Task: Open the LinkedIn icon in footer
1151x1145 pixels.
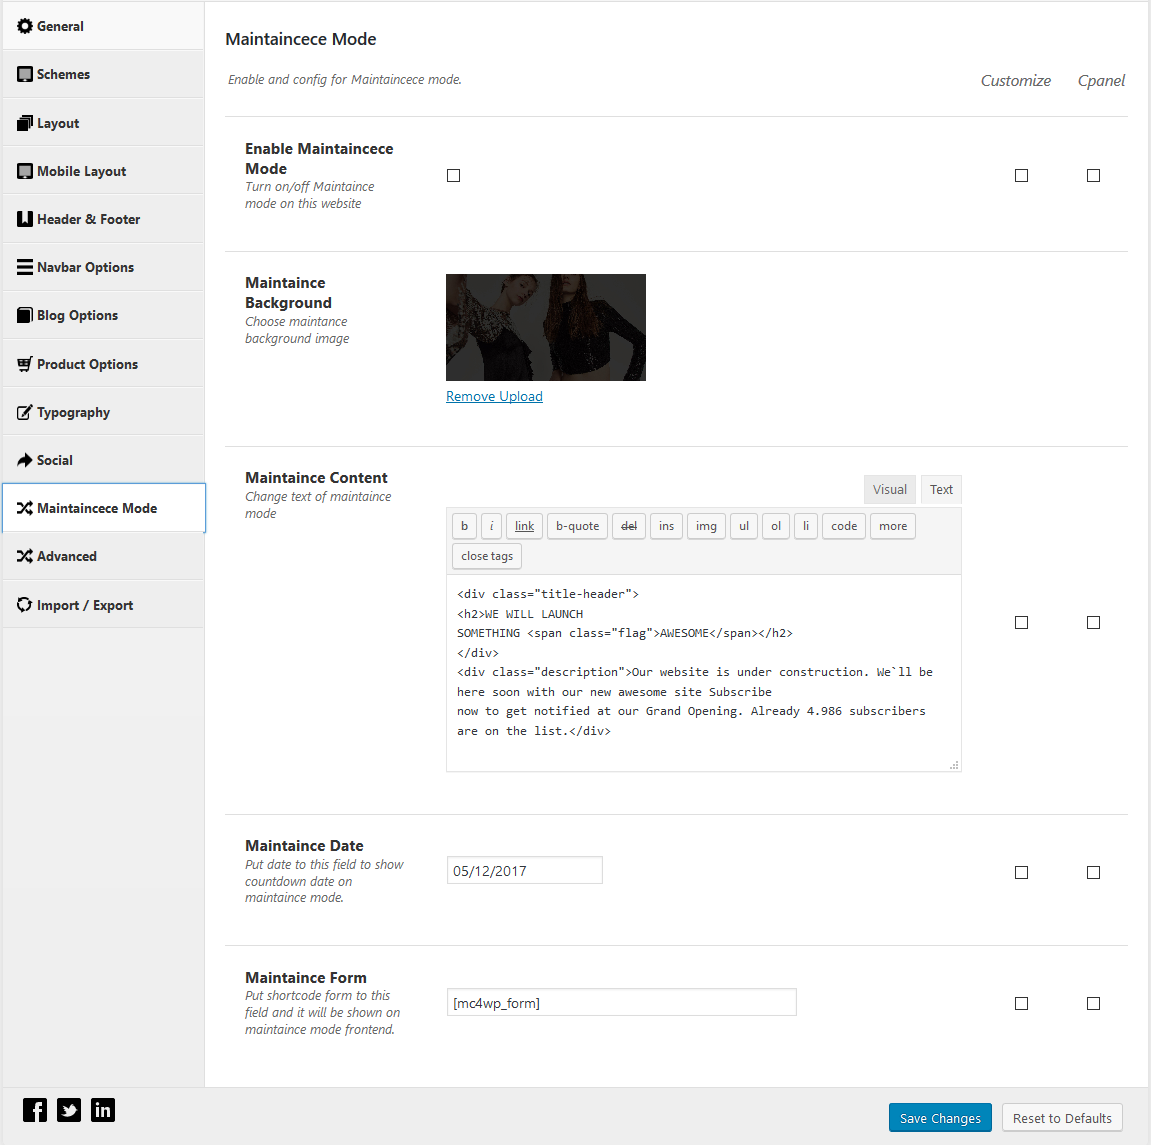Action: click(103, 1110)
